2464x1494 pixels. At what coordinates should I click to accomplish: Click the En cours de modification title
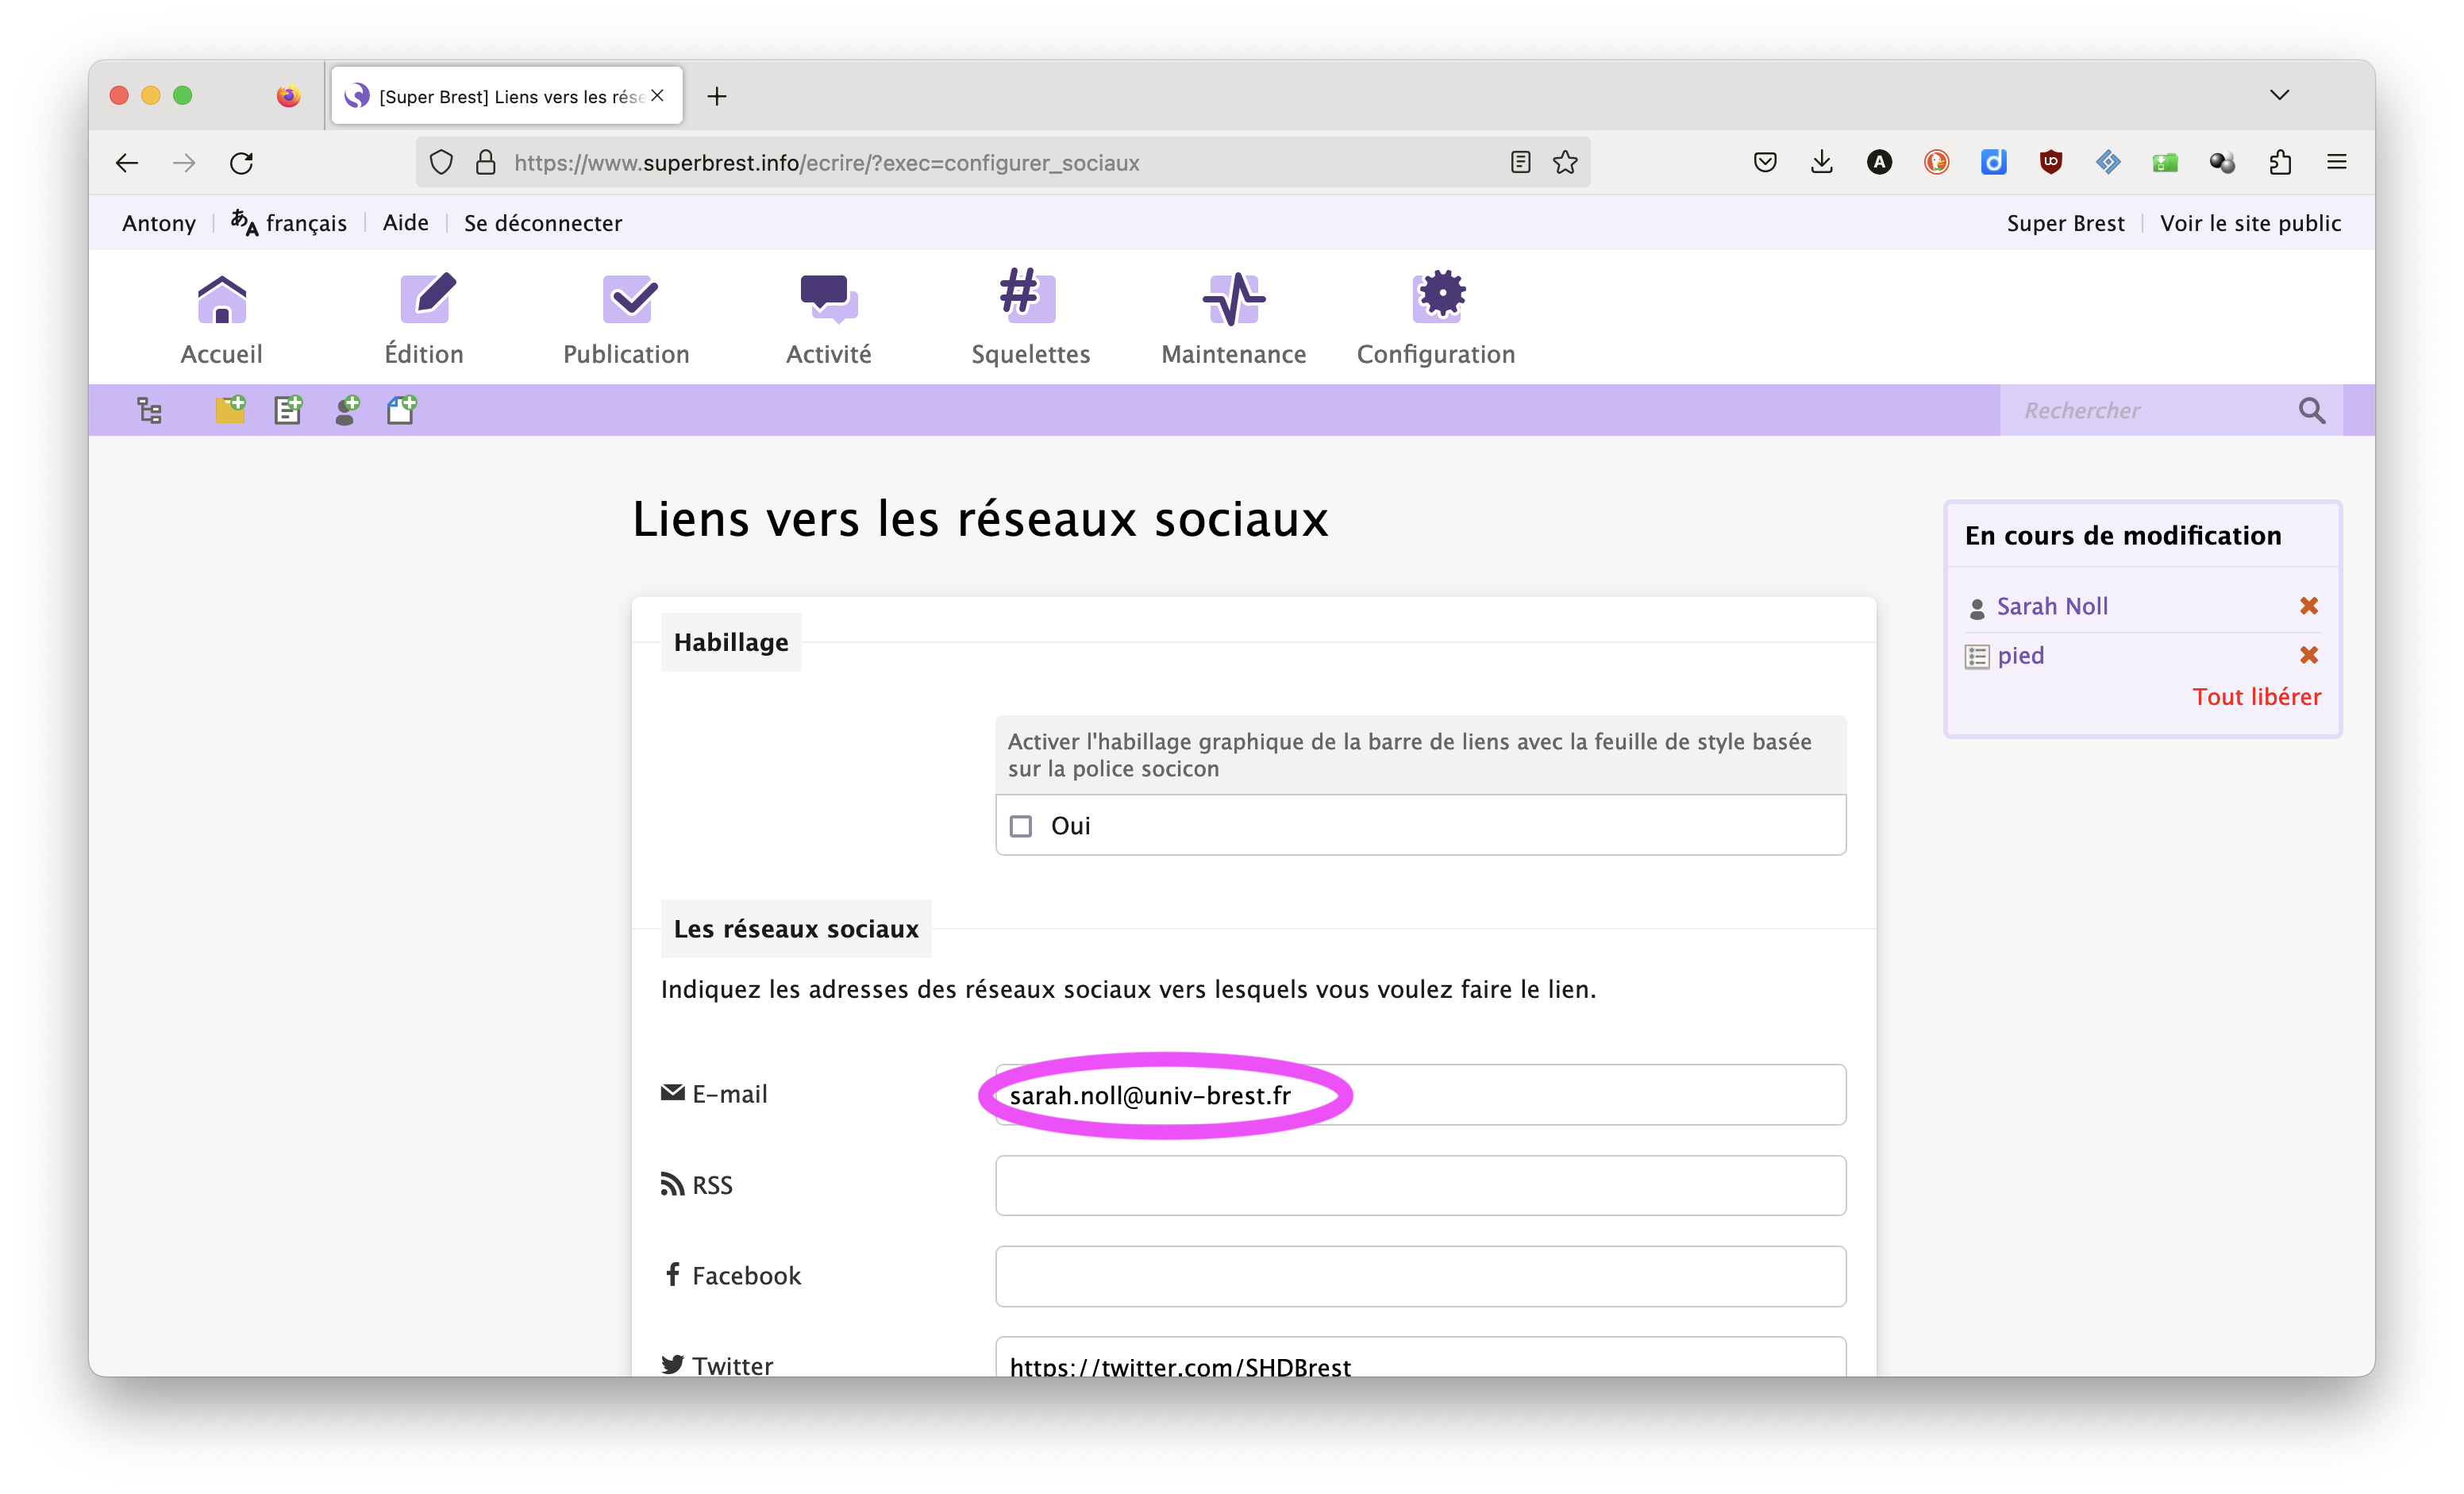[x=2122, y=535]
